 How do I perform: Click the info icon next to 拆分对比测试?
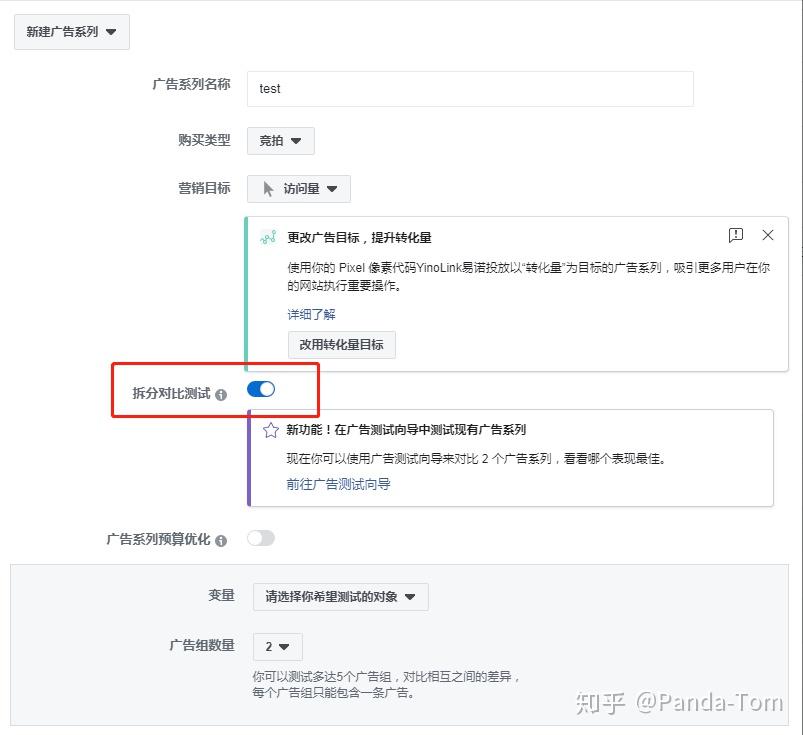[x=221, y=395]
